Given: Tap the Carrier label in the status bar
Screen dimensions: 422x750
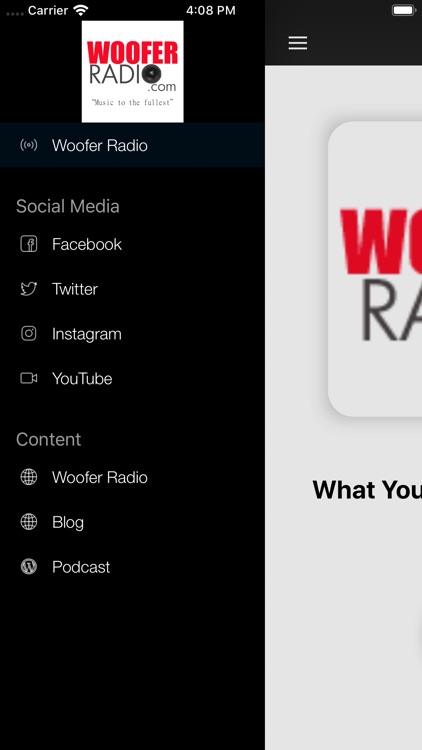Looking at the screenshot, I should (x=48, y=10).
